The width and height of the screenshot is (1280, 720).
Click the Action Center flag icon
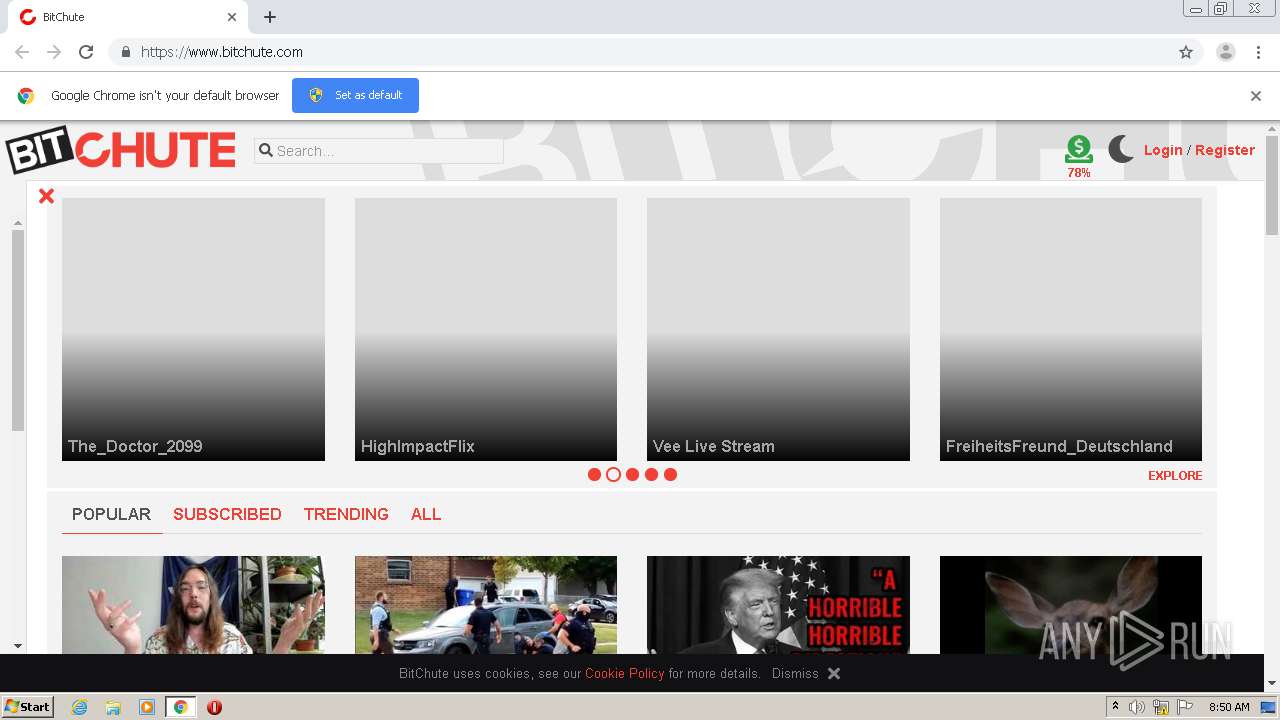click(1185, 707)
